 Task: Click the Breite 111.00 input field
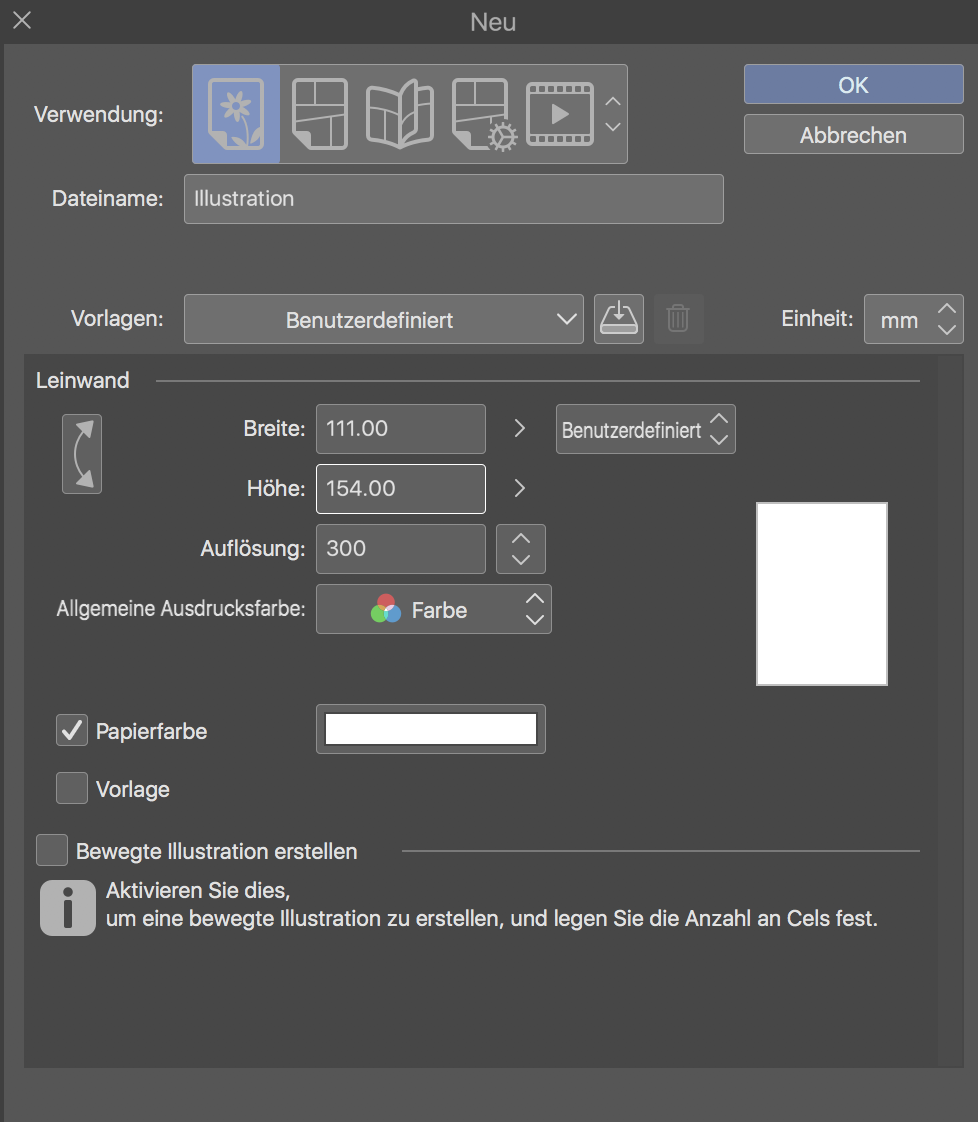tap(401, 429)
